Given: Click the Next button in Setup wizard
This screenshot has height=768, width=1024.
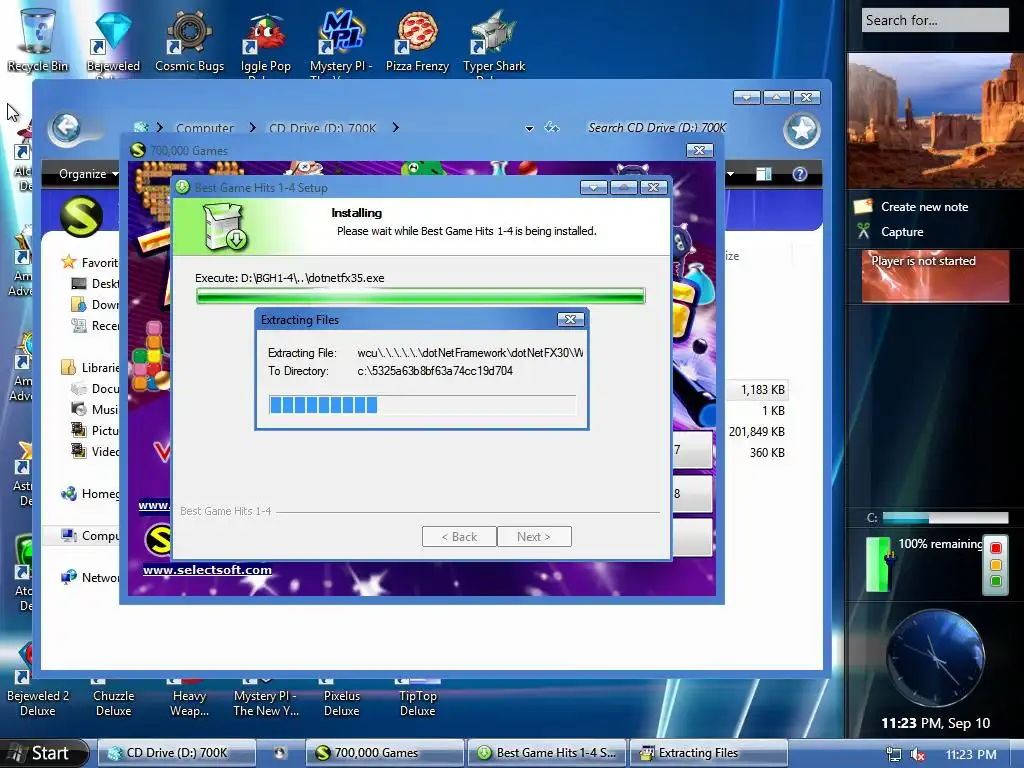Looking at the screenshot, I should (534, 537).
